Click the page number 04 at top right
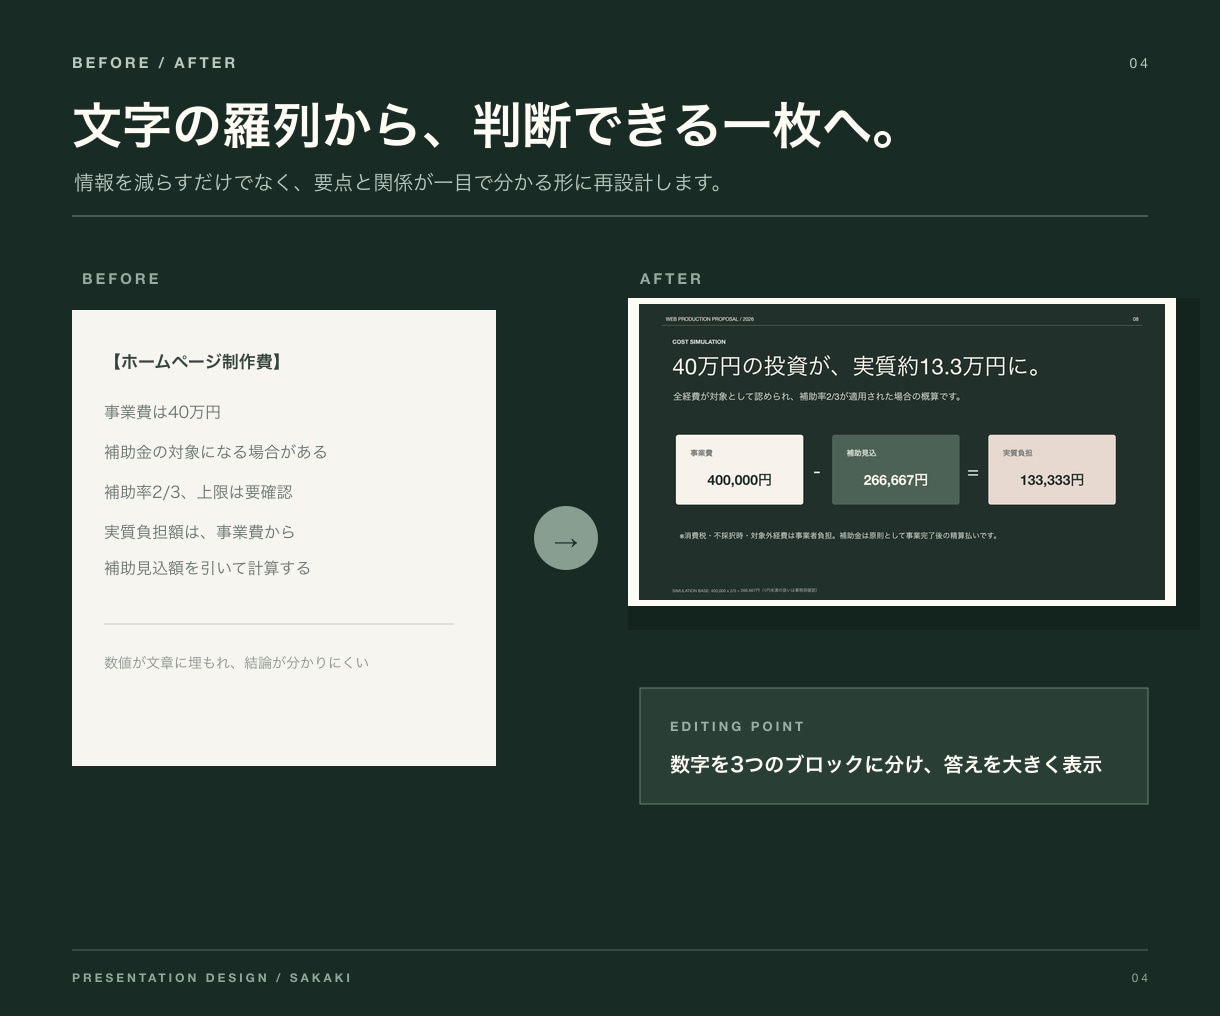 coord(1138,63)
